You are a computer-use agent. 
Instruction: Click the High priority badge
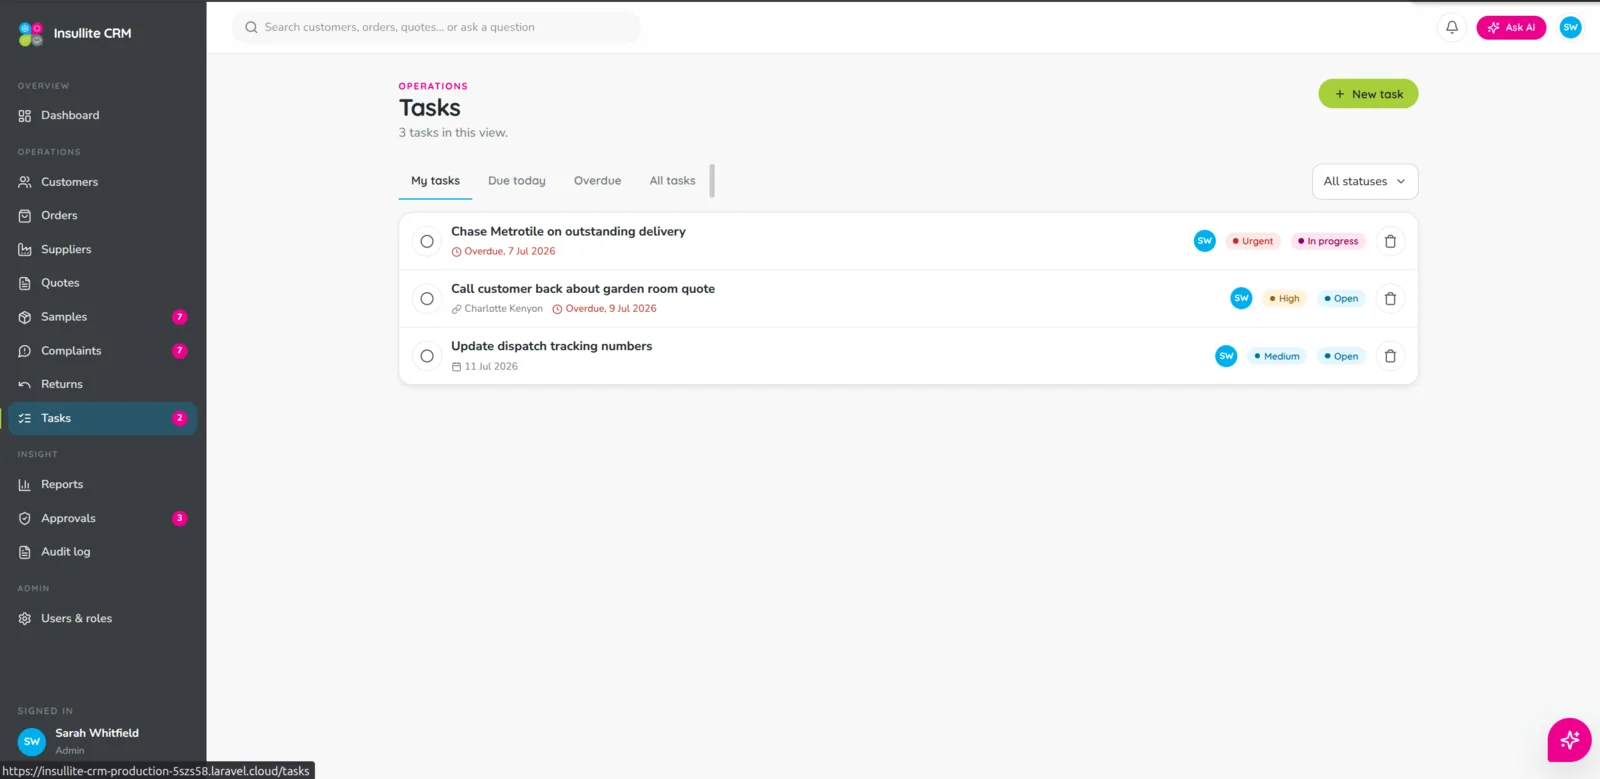(x=1284, y=298)
